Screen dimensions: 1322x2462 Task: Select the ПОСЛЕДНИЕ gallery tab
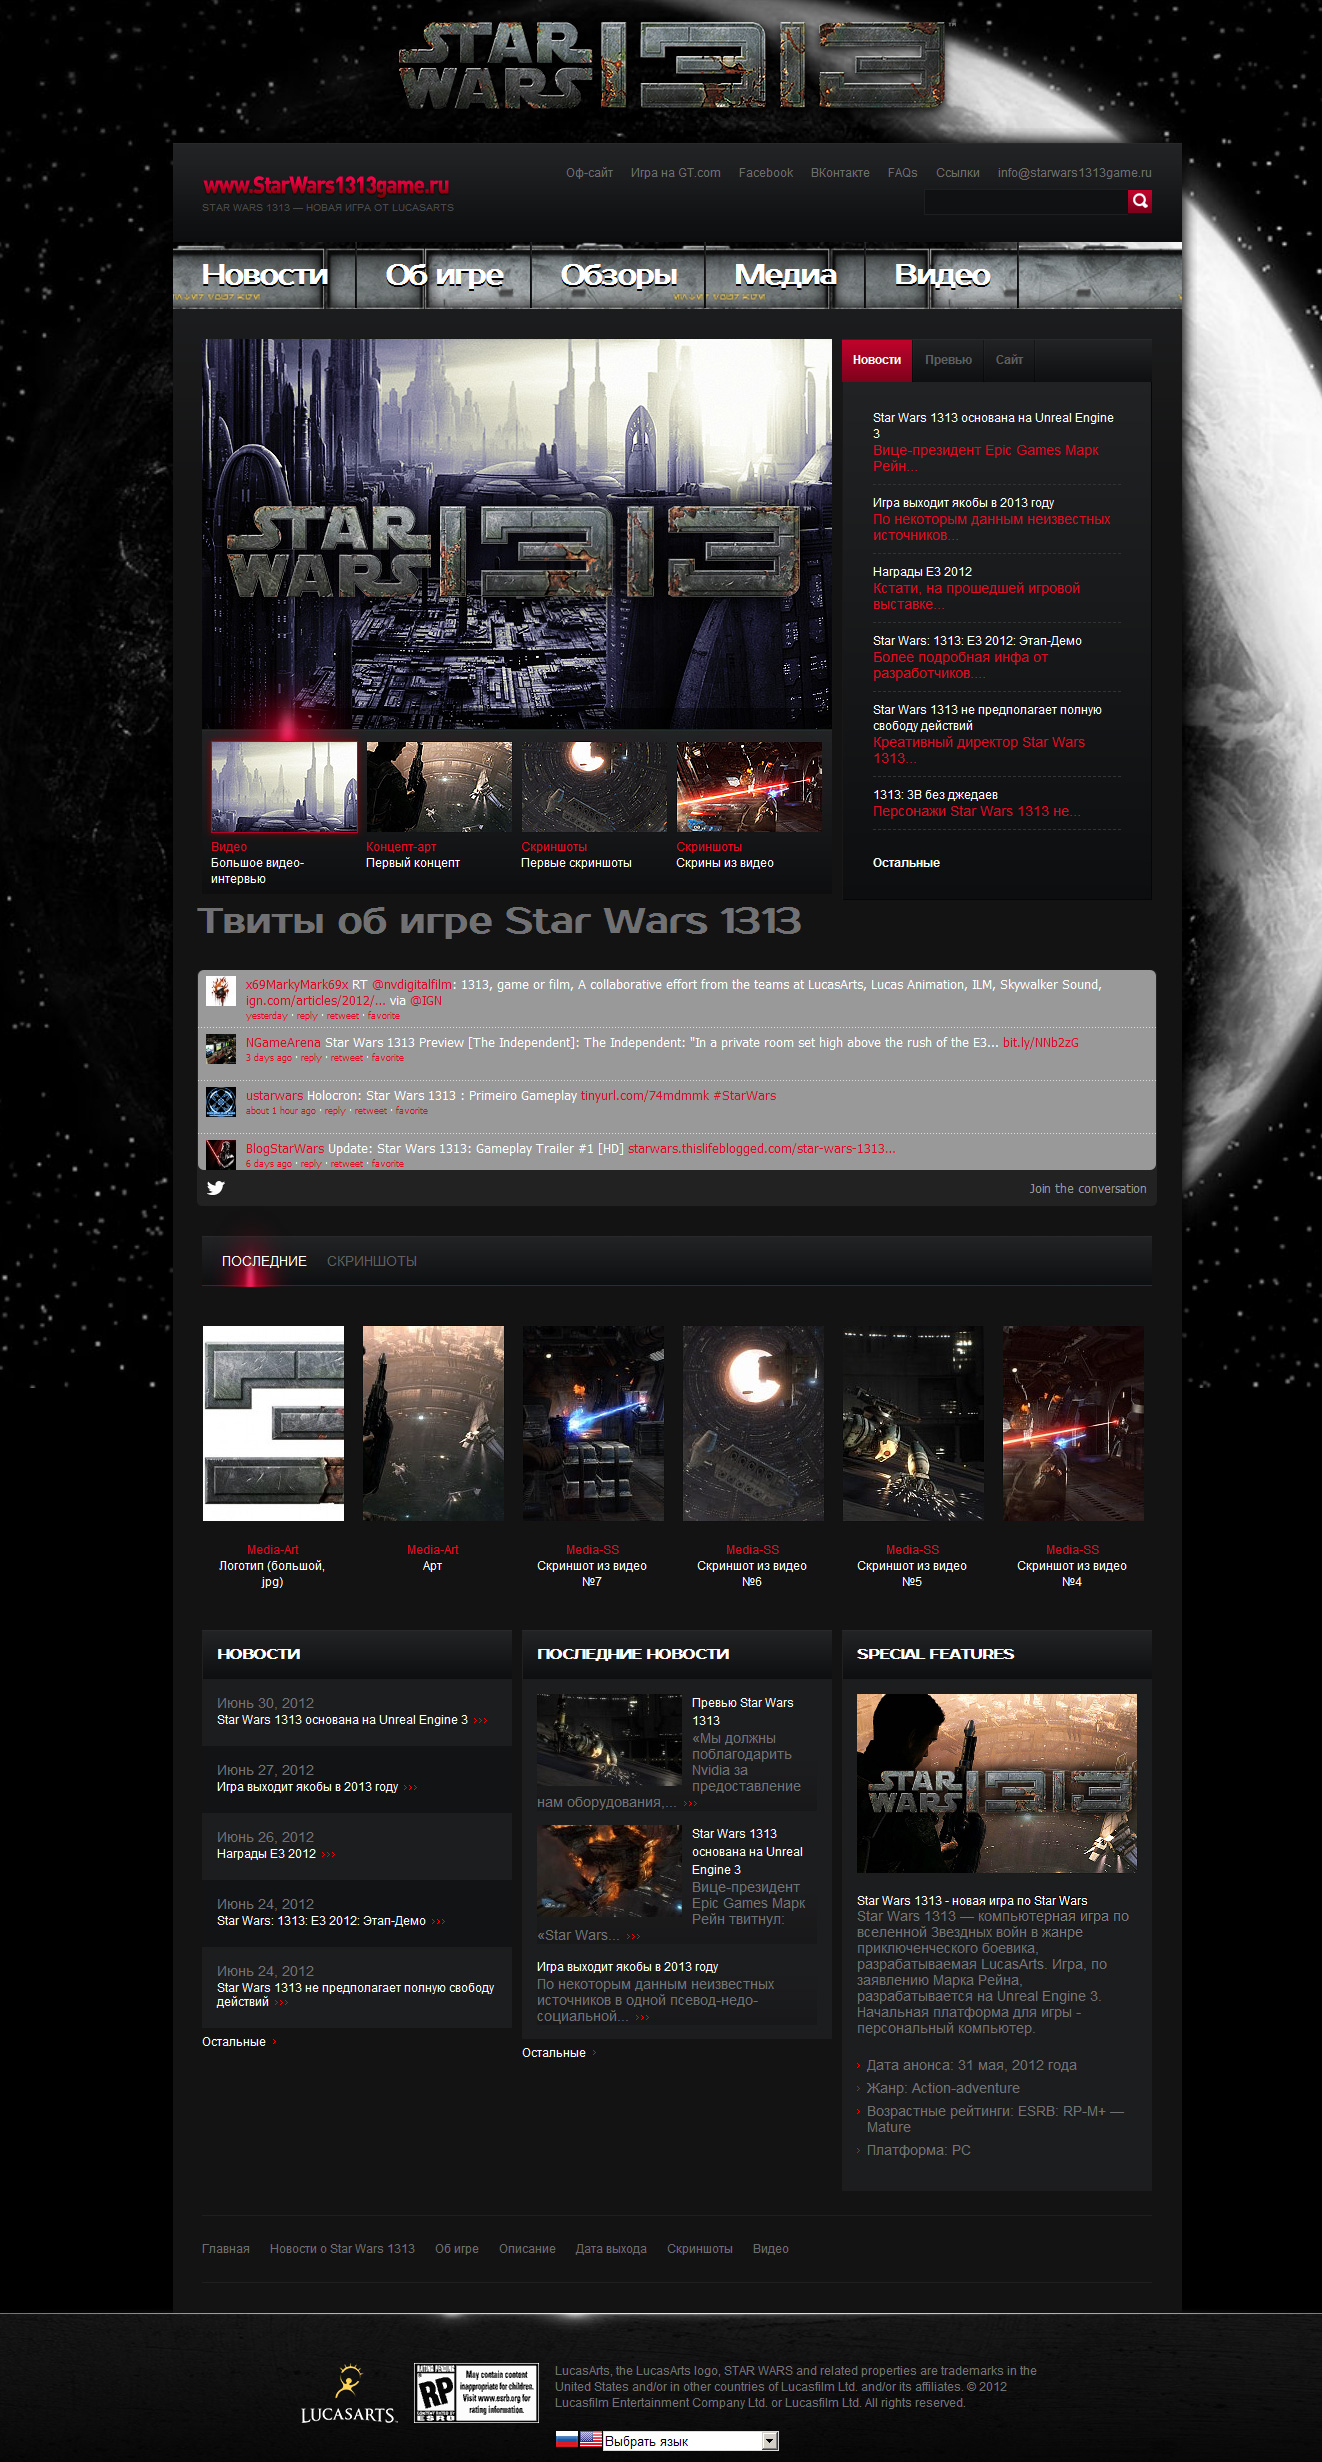pyautogui.click(x=264, y=1261)
